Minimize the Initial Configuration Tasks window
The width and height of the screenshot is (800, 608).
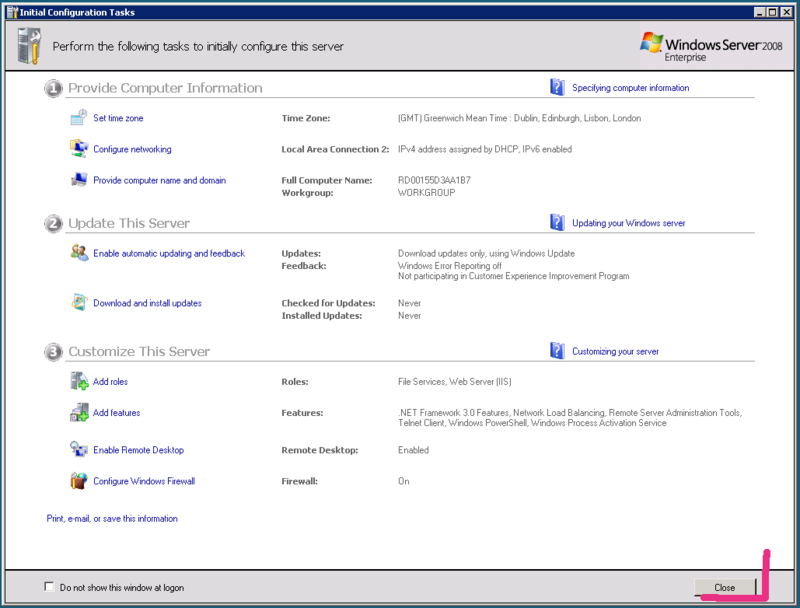click(x=760, y=12)
